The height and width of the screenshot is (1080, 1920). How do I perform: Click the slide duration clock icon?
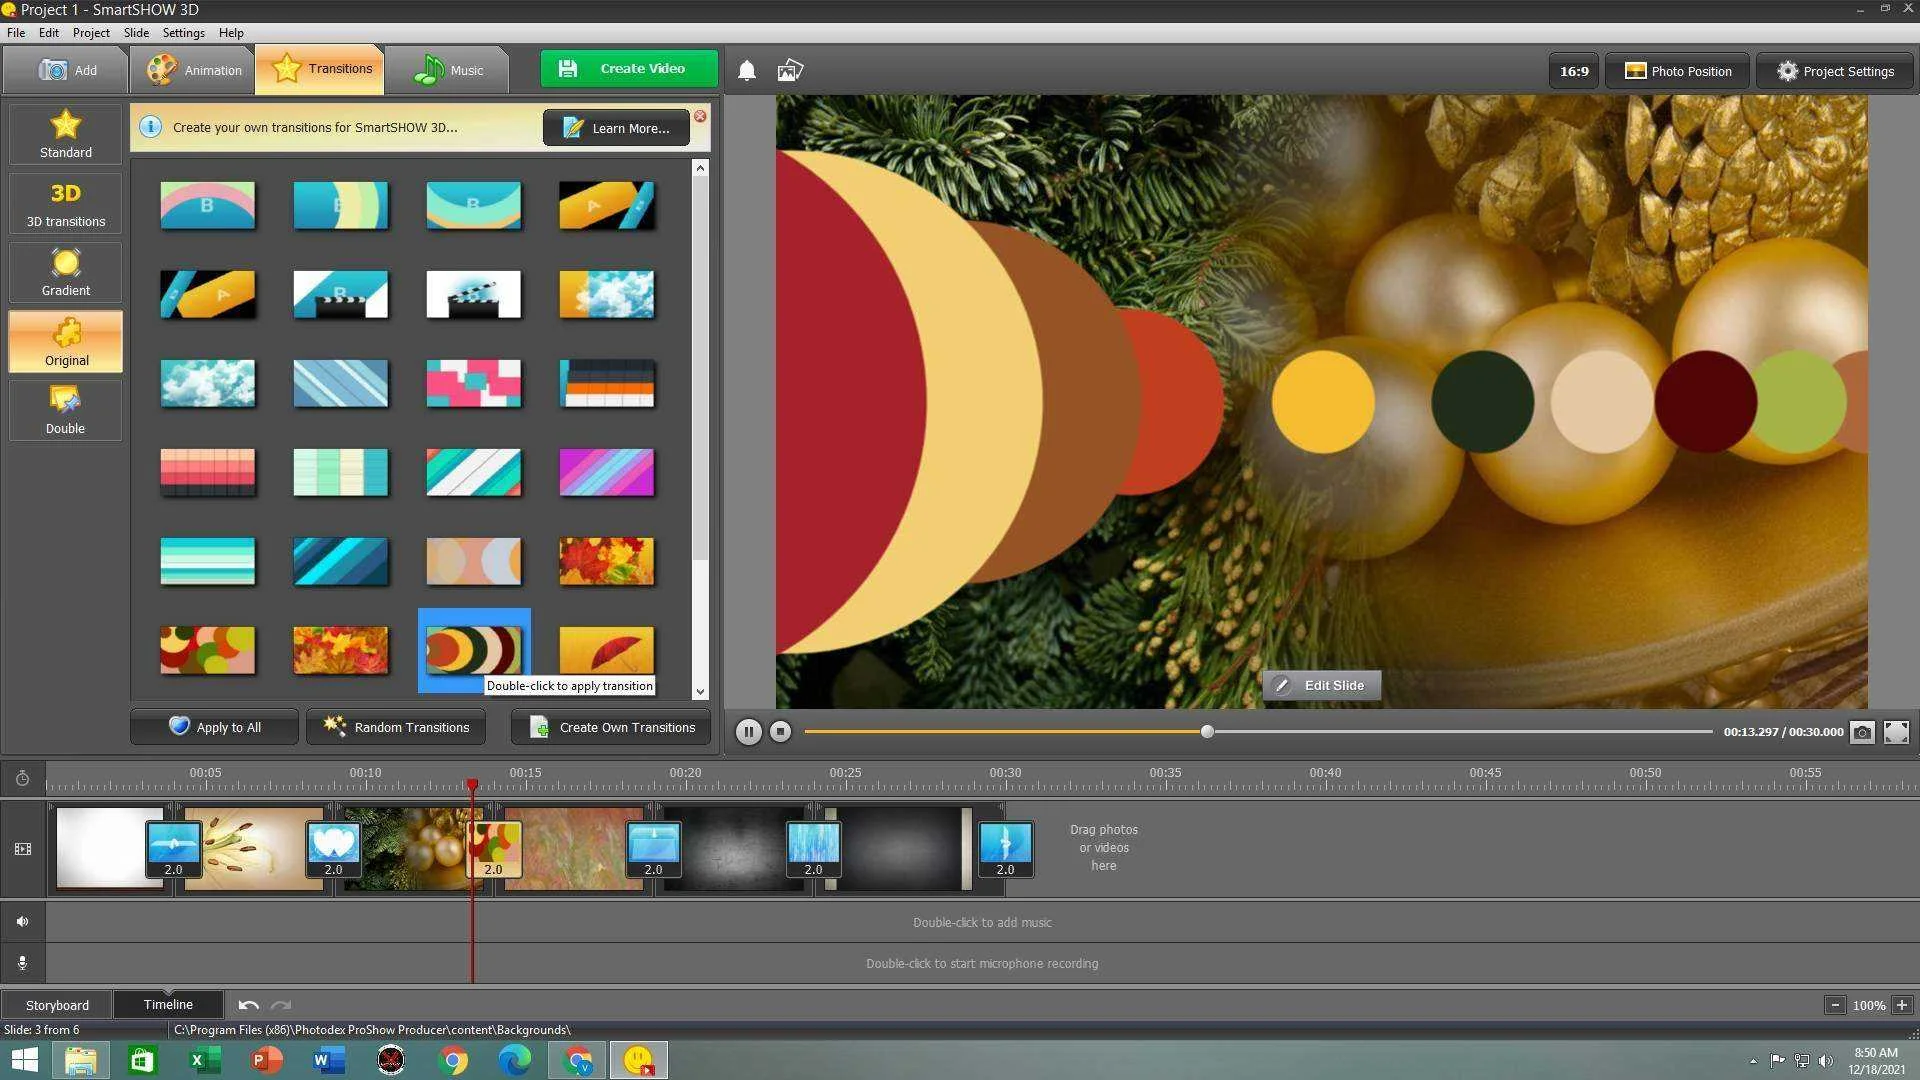pyautogui.click(x=22, y=778)
